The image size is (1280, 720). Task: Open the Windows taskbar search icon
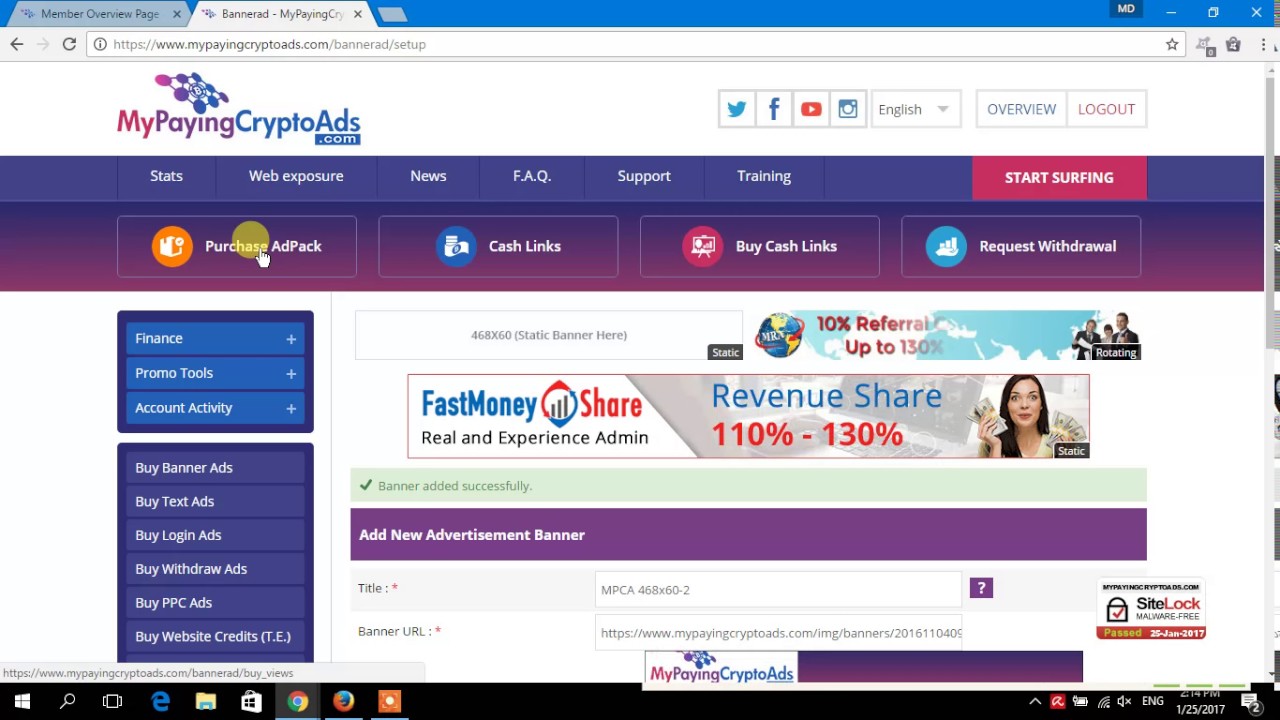[68, 702]
